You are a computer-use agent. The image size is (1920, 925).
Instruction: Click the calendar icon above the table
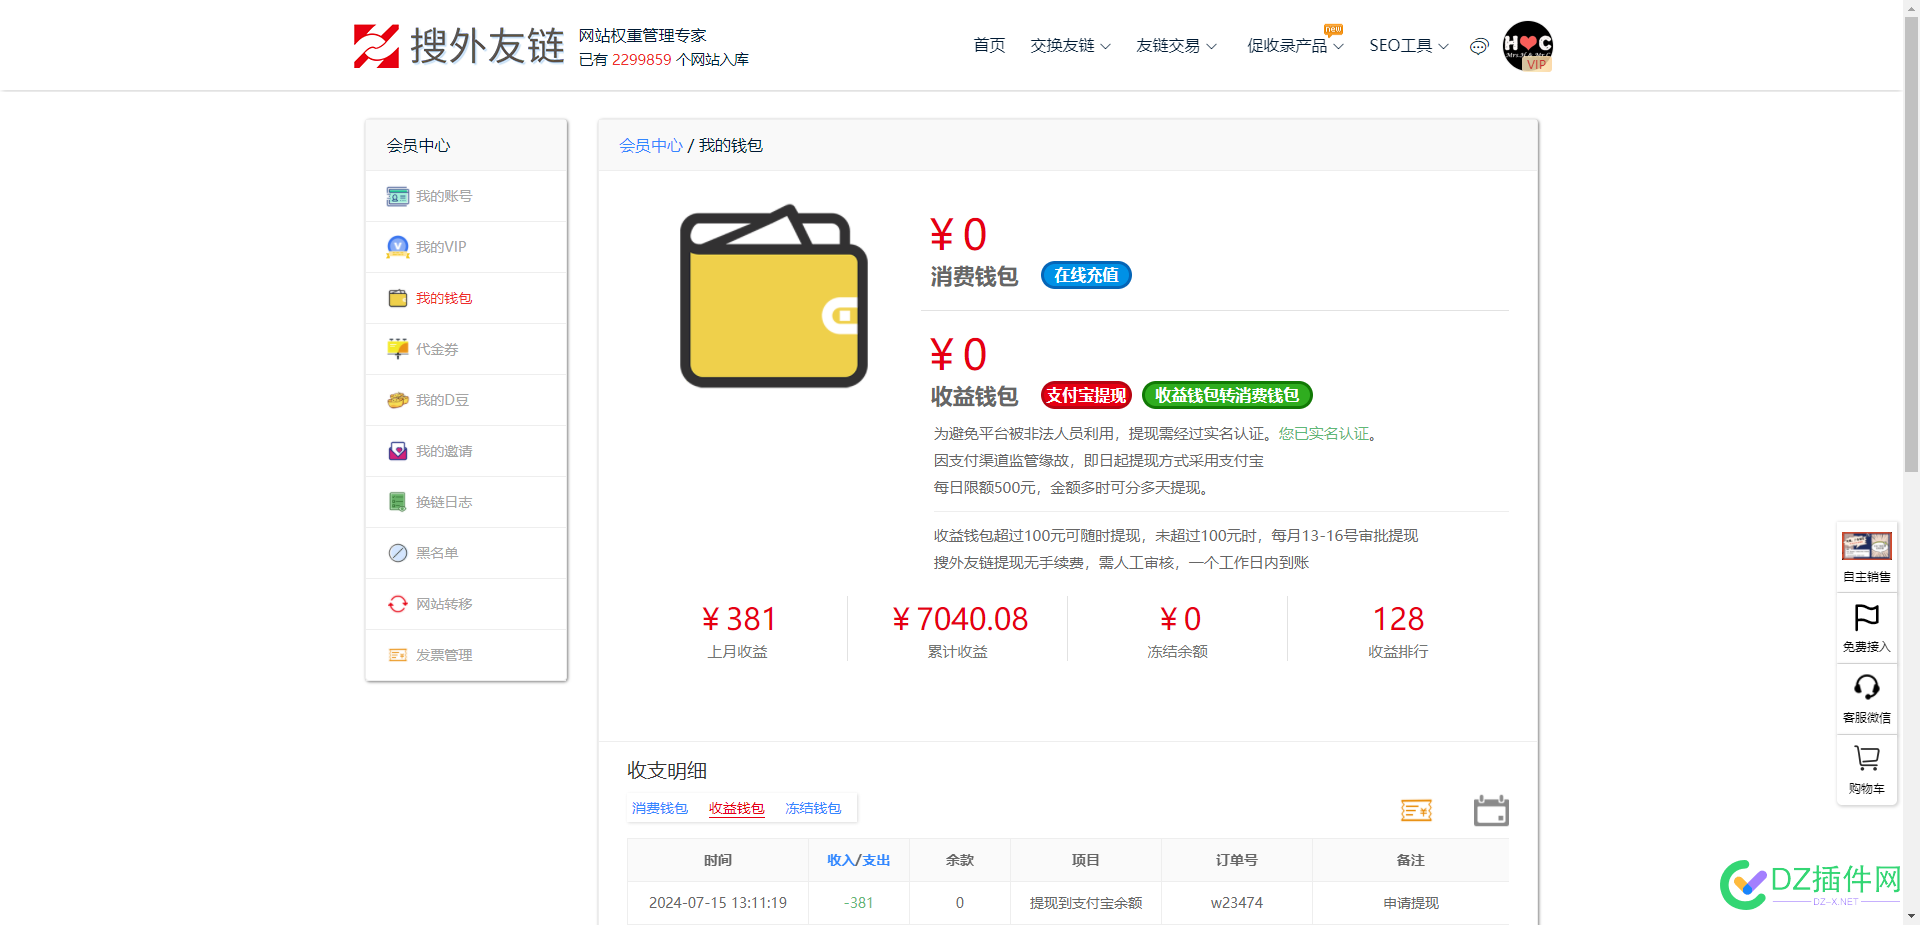pos(1491,810)
